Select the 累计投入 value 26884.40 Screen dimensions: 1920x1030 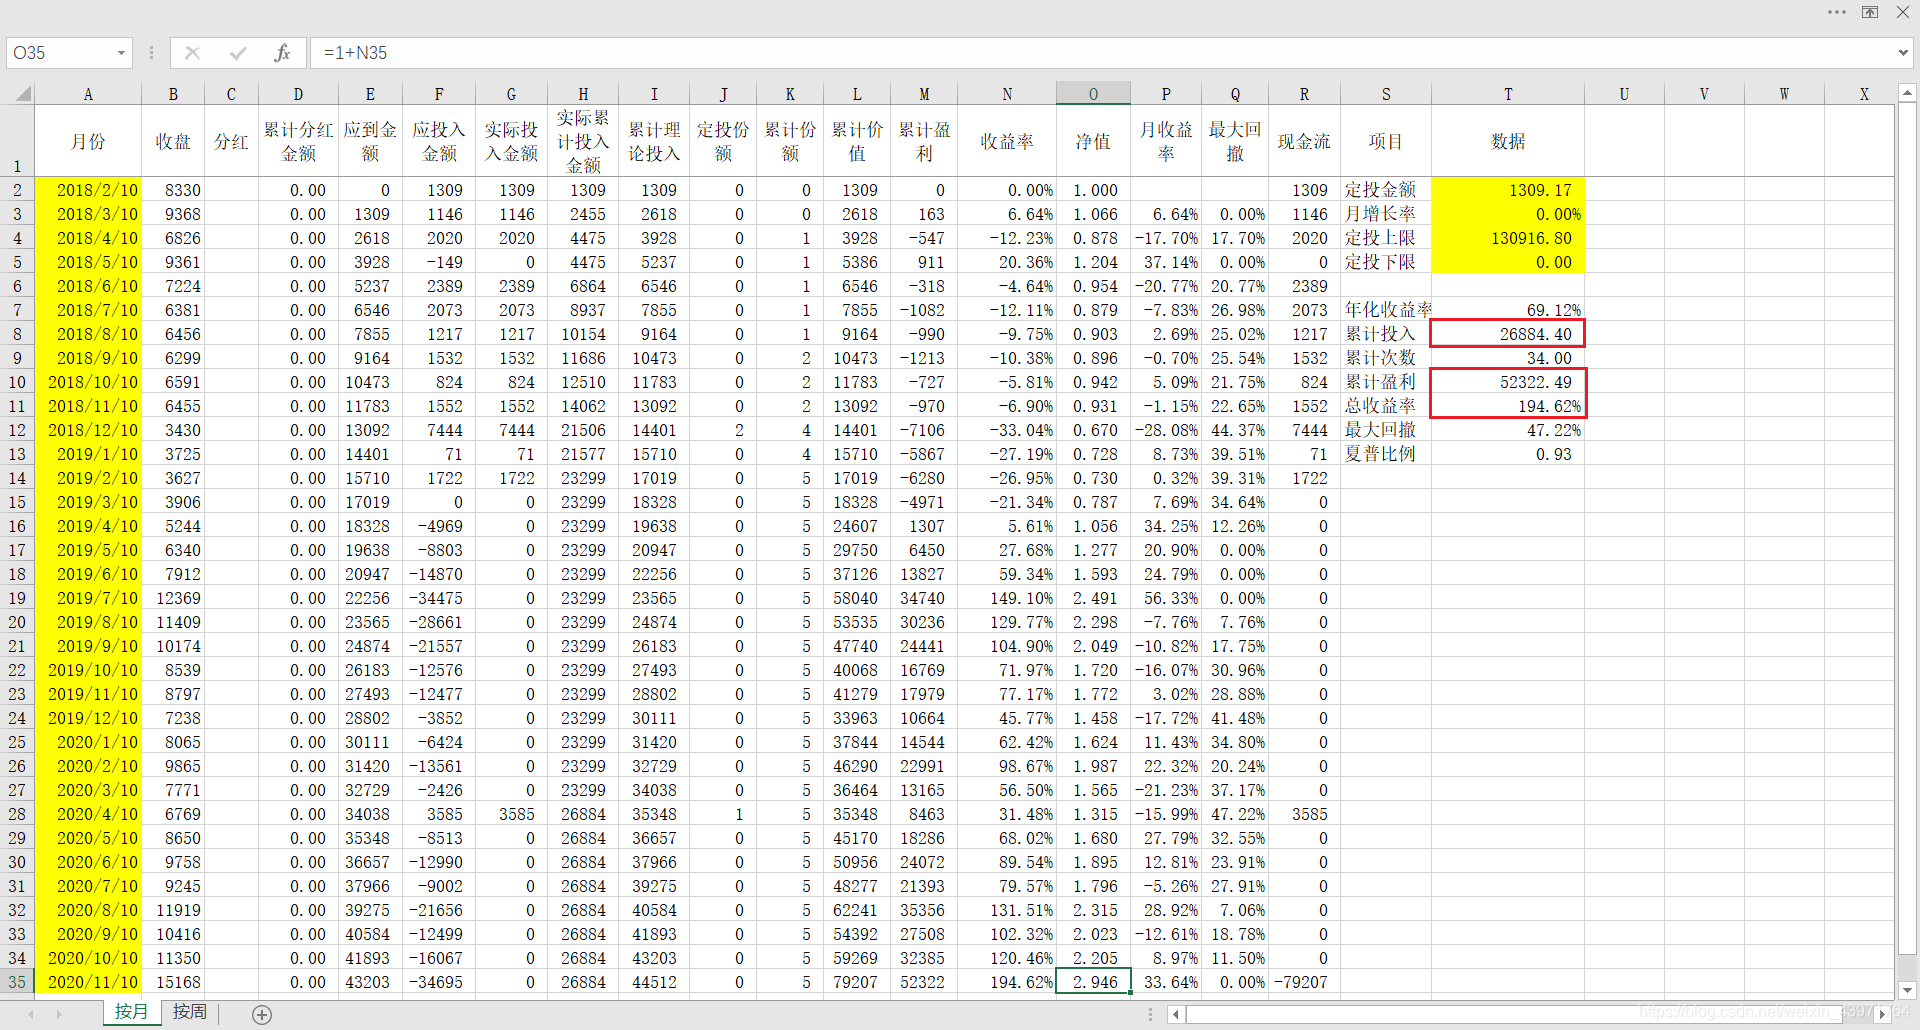click(x=1508, y=334)
